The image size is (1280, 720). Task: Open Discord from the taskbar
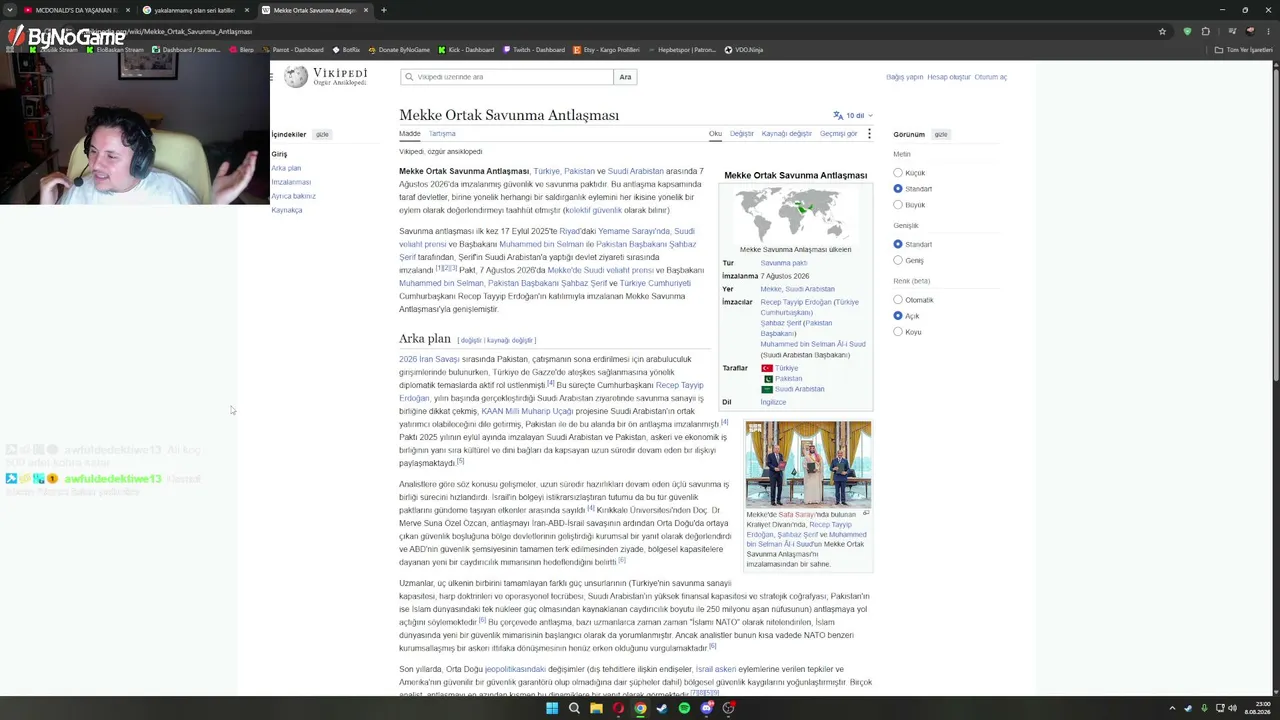(x=707, y=708)
